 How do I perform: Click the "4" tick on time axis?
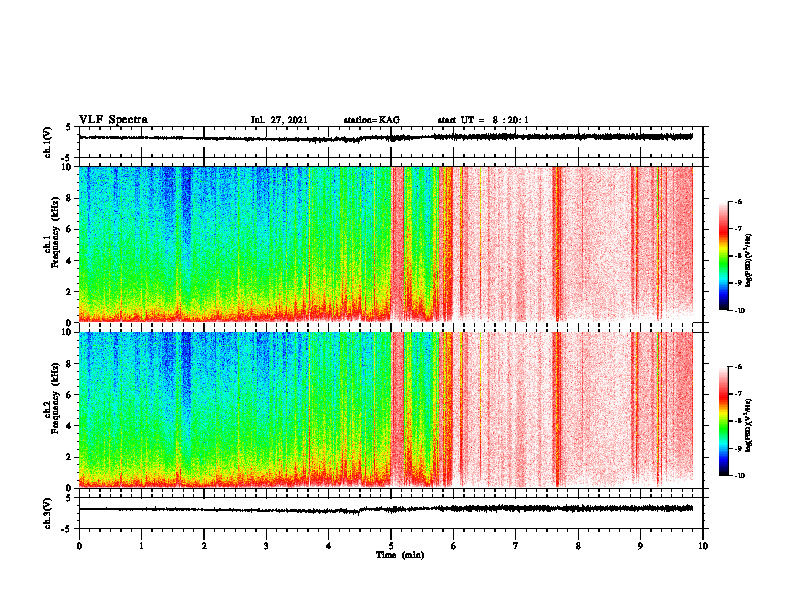[329, 546]
